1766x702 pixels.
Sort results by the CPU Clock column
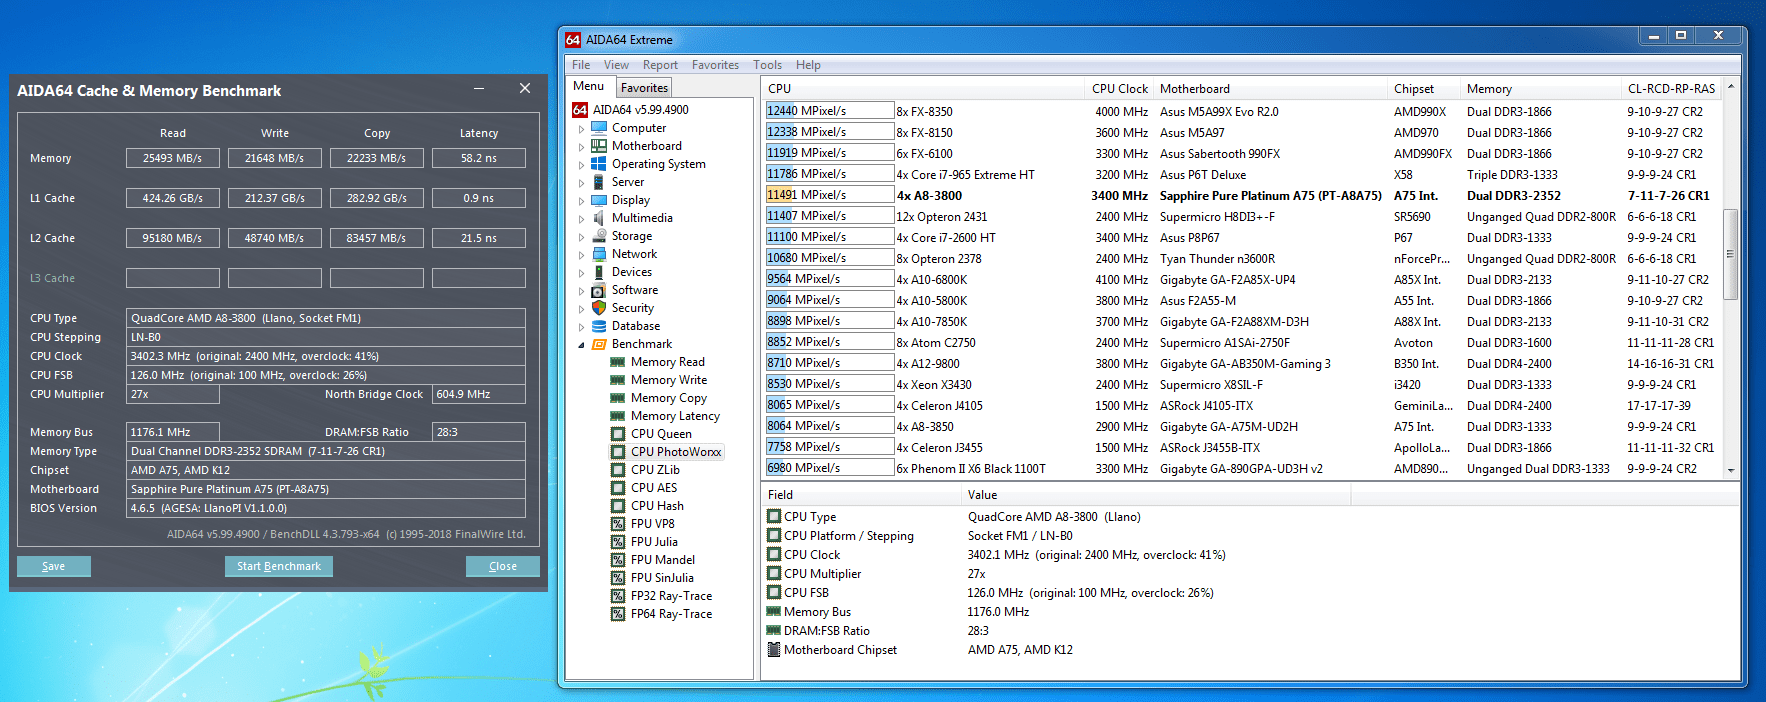[1119, 89]
